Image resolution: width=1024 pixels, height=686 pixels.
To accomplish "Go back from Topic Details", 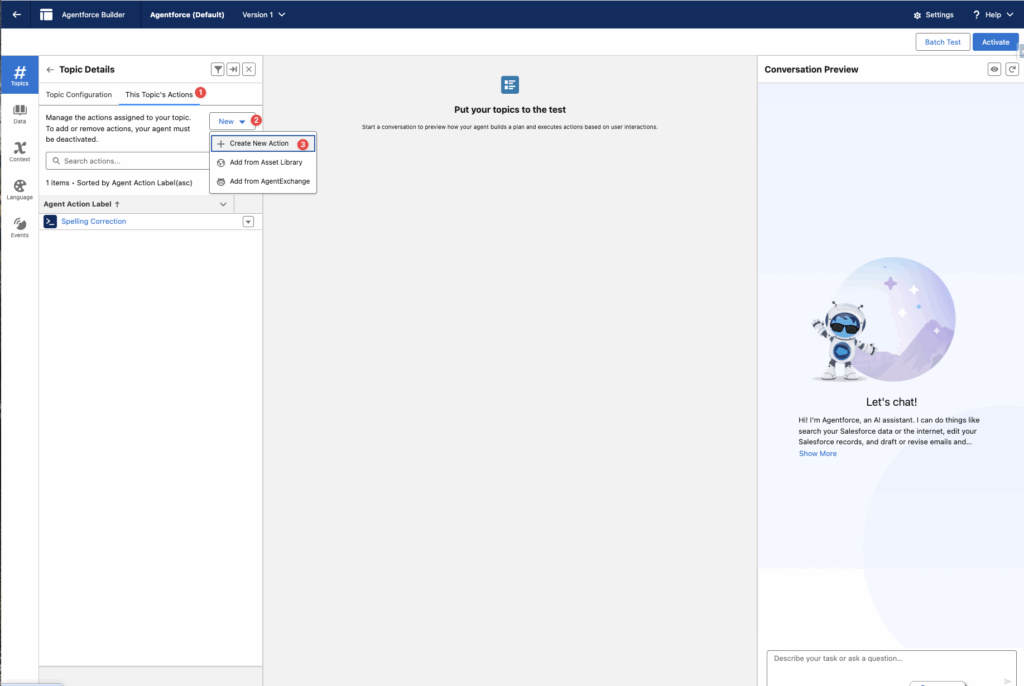I will 50,69.
